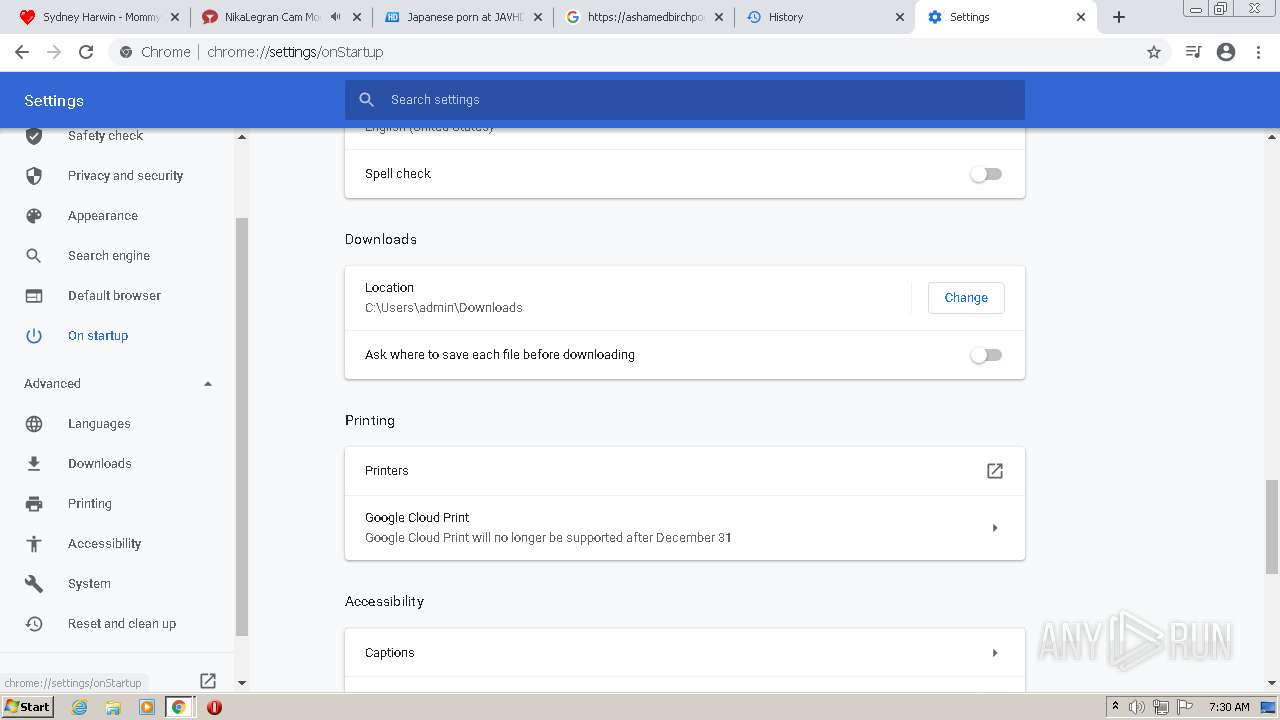
Task: Open Default browser settings
Action: pos(114,296)
